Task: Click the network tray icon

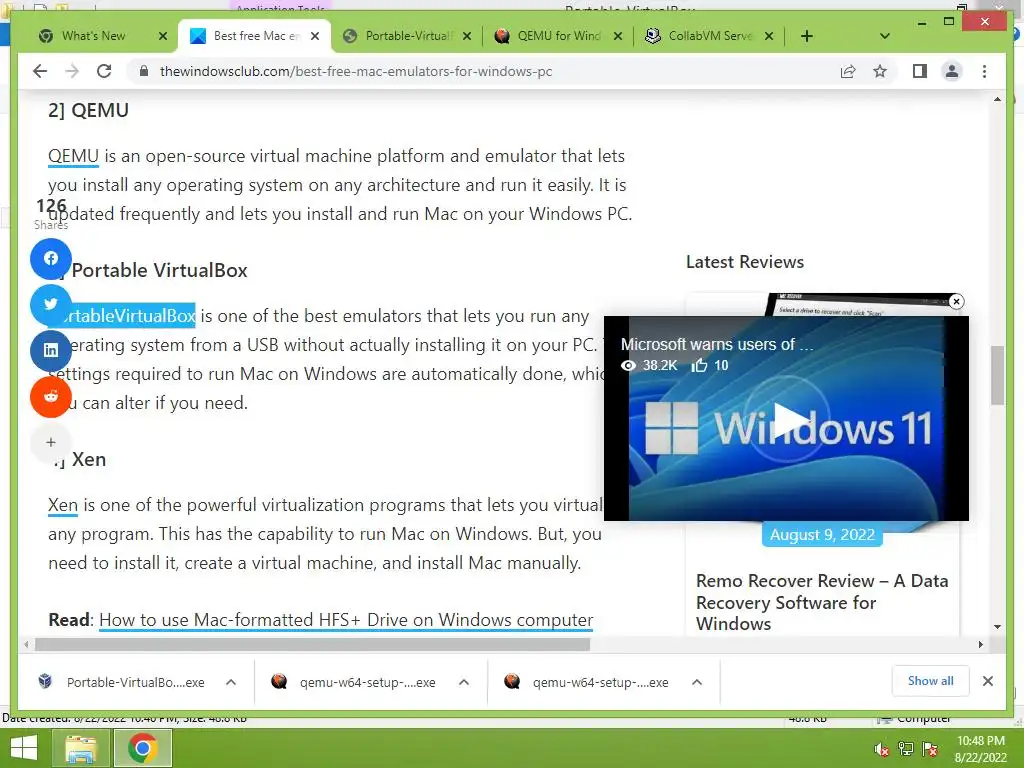Action: click(906, 750)
